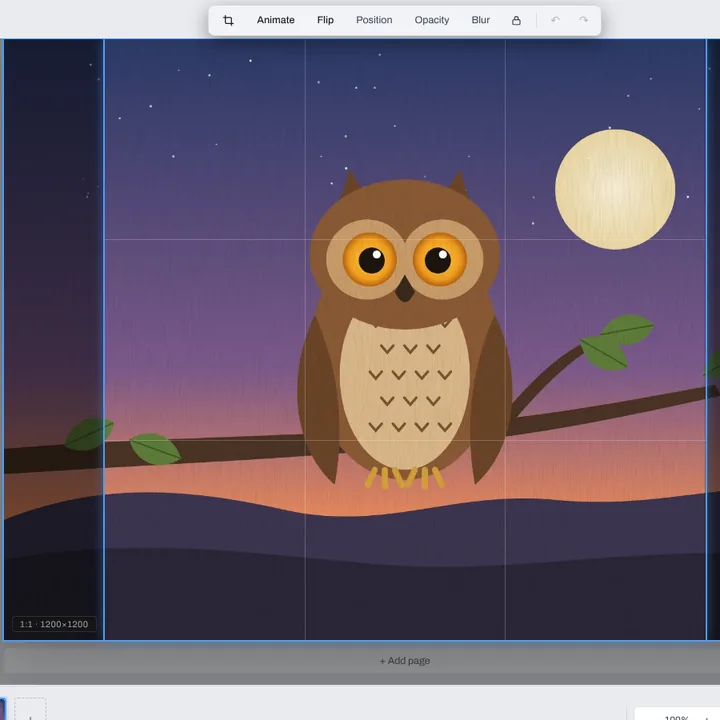Click the 1:1 · 1200×1200 size label

[x=54, y=624]
